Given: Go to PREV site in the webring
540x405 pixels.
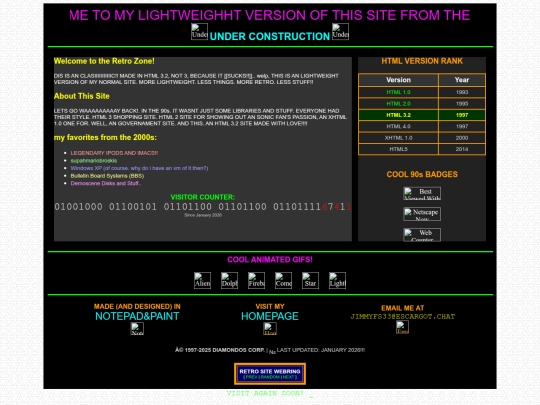Looking at the screenshot, I should [x=252, y=377].
